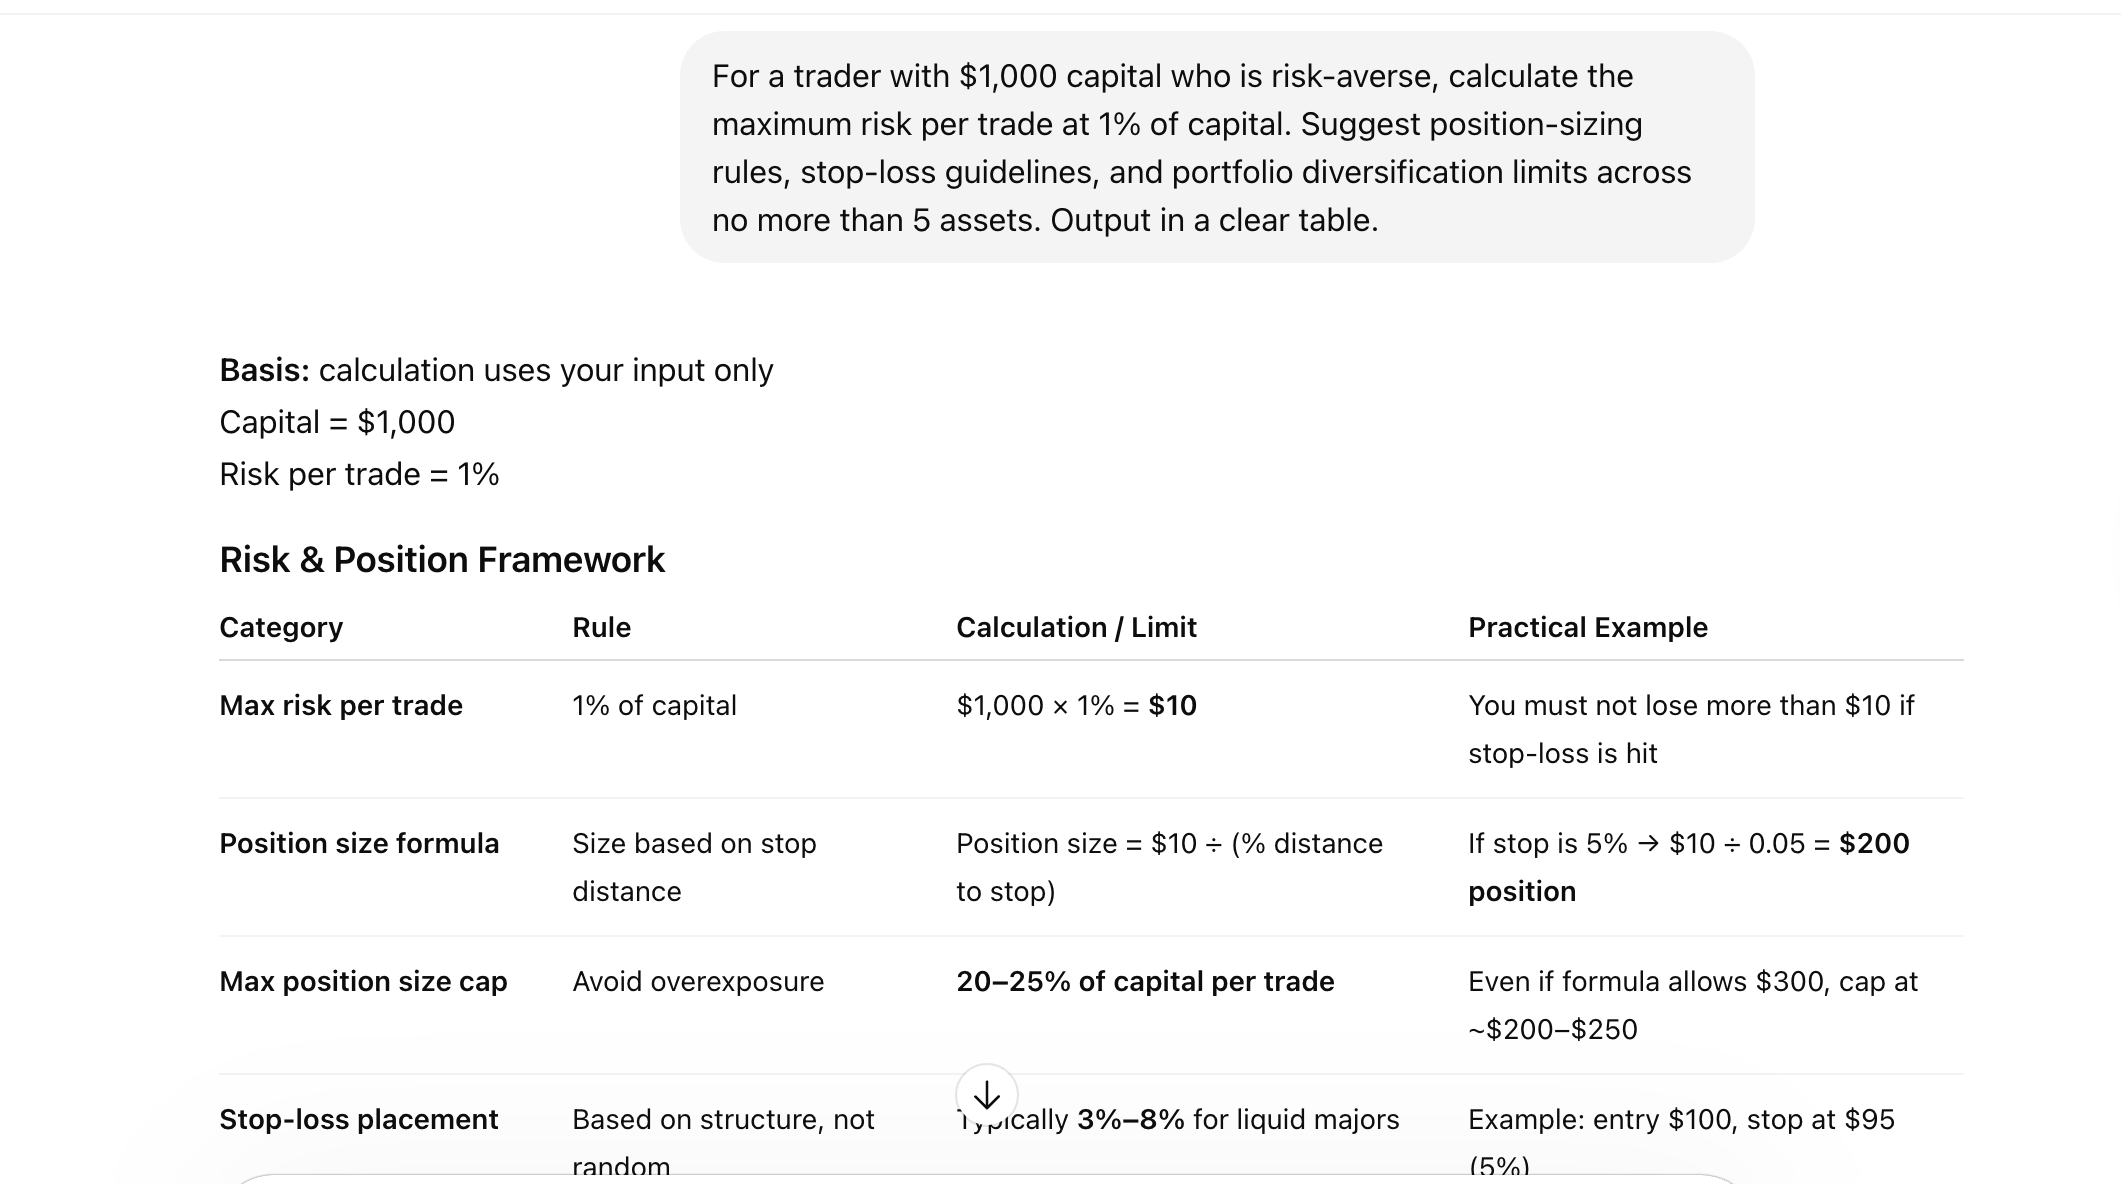Click the '$1,000 × 1% = $10' calculation cell
This screenshot has height=1184, width=2121.
pos(1076,706)
